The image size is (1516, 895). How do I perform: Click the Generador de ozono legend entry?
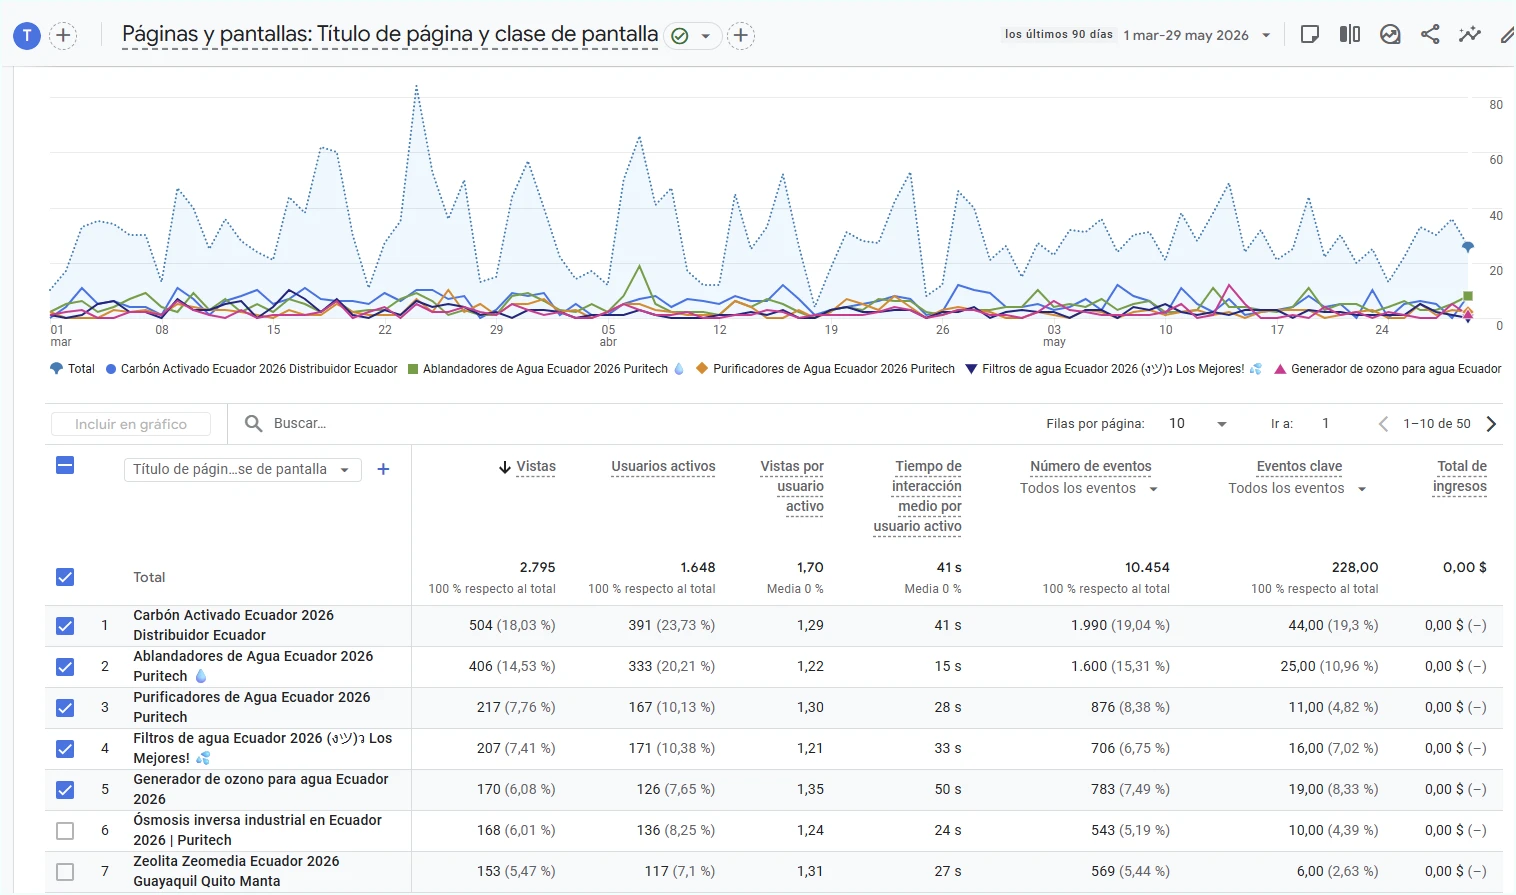[1387, 369]
